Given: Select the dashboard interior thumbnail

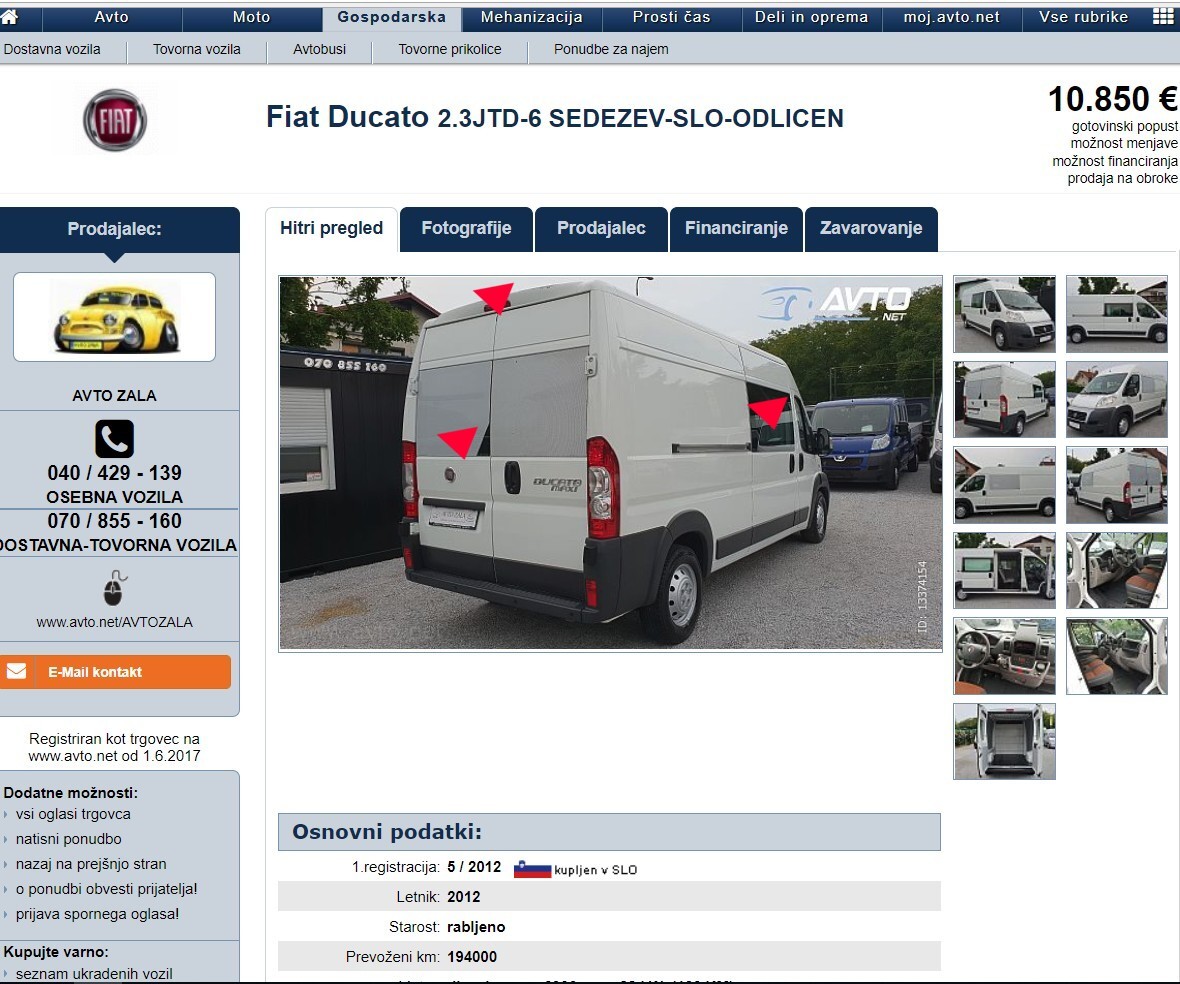Looking at the screenshot, I should [1004, 656].
